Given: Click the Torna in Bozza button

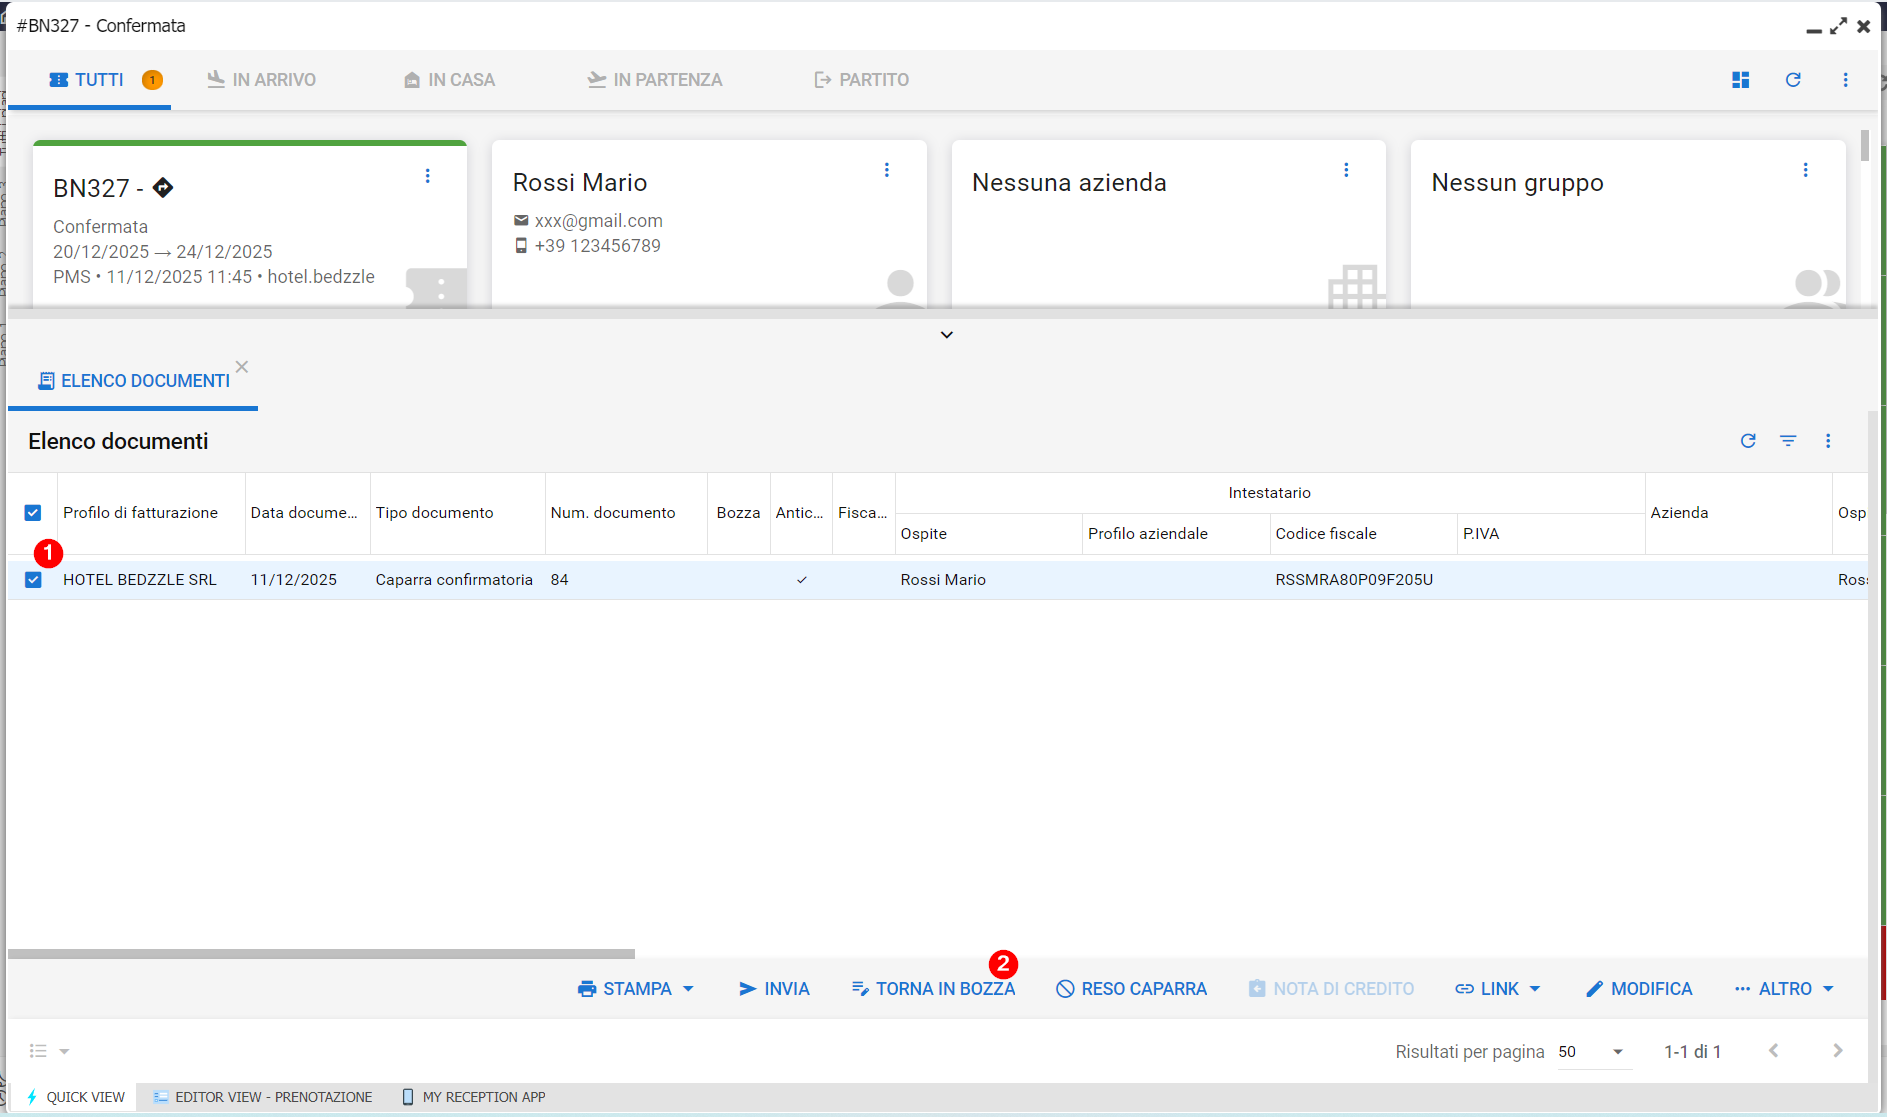Looking at the screenshot, I should coord(933,989).
